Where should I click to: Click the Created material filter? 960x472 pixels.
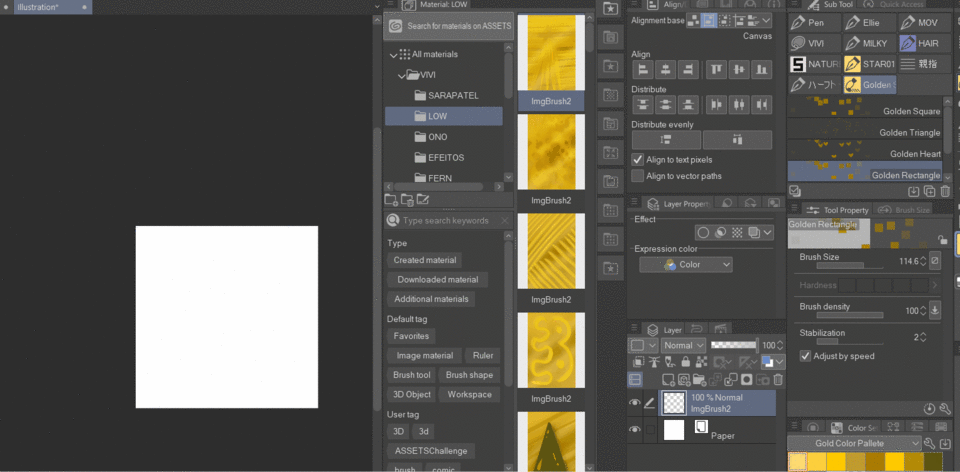tap(425, 260)
